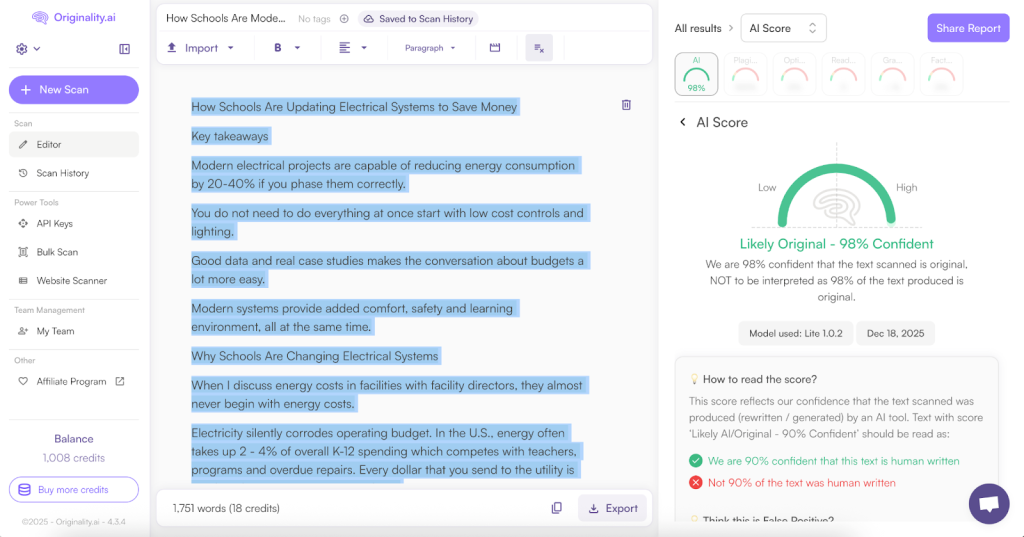Open the chat support bubble

point(989,503)
